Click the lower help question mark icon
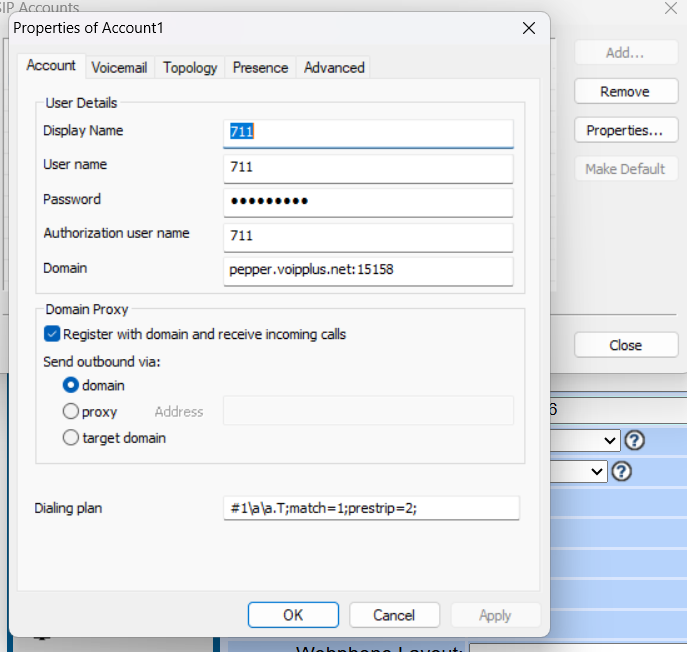Viewport: 687px width, 652px height. (621, 471)
